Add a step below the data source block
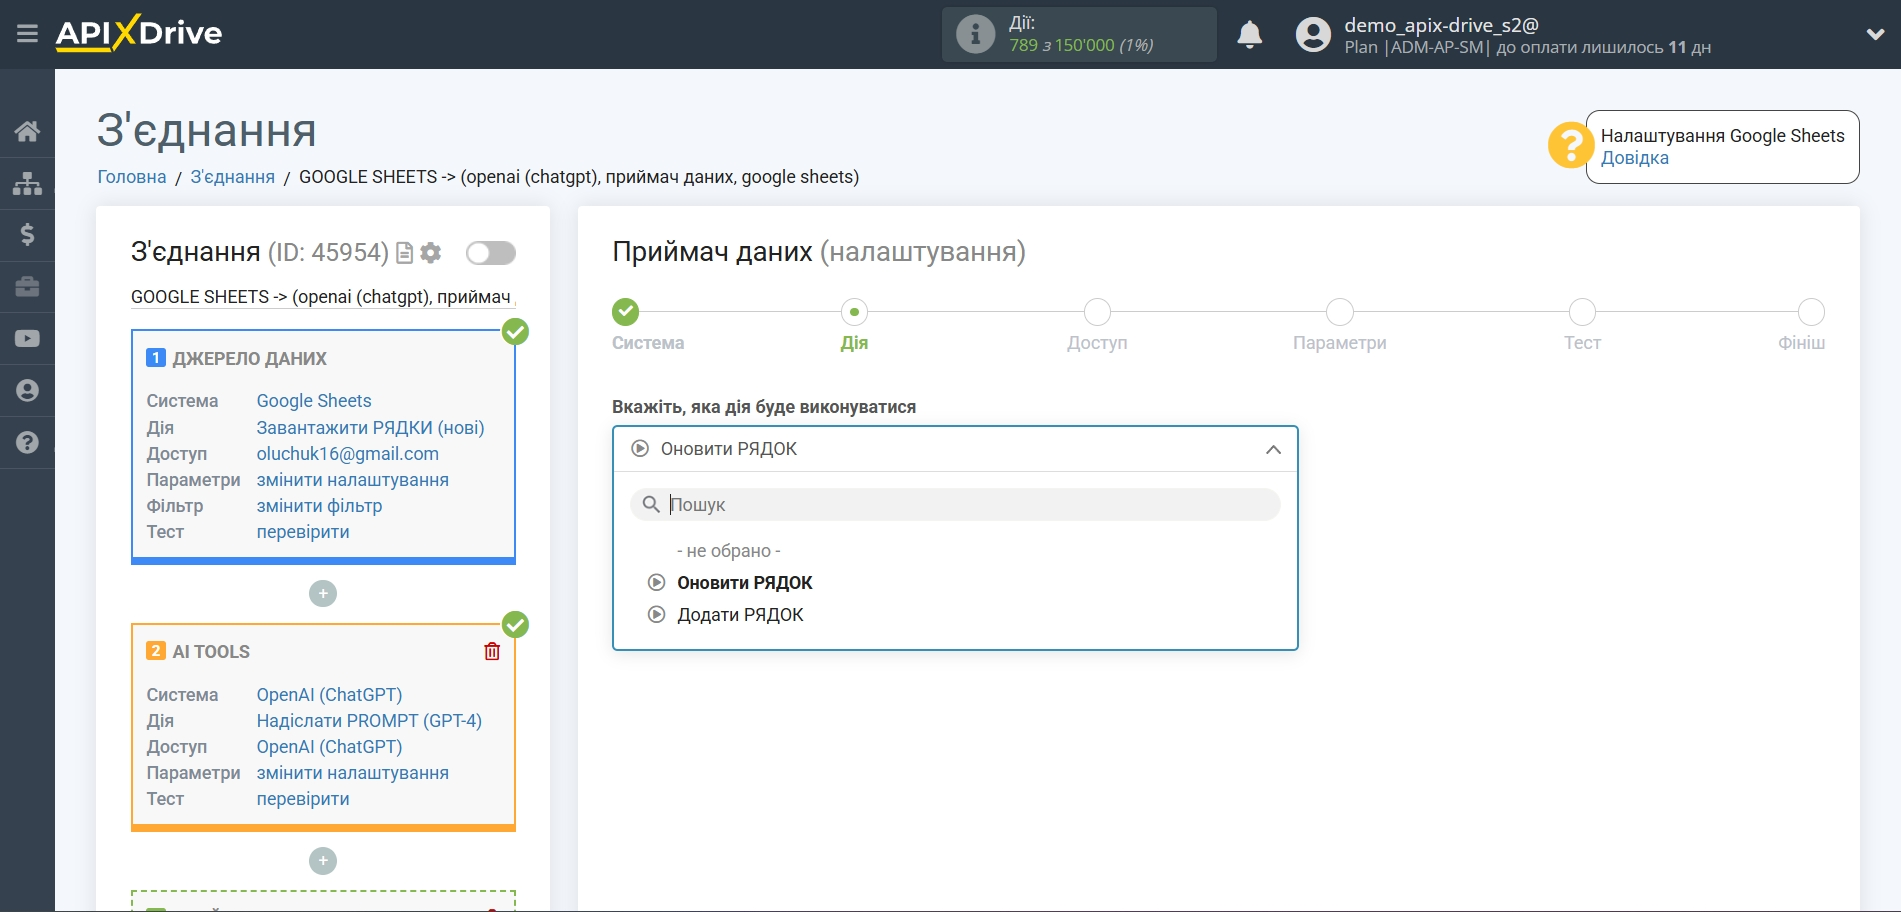 (323, 594)
